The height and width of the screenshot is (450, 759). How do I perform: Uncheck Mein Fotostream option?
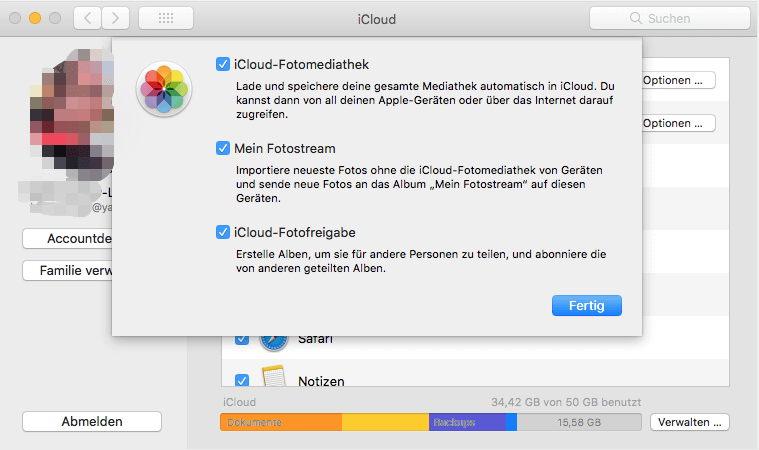[x=222, y=148]
